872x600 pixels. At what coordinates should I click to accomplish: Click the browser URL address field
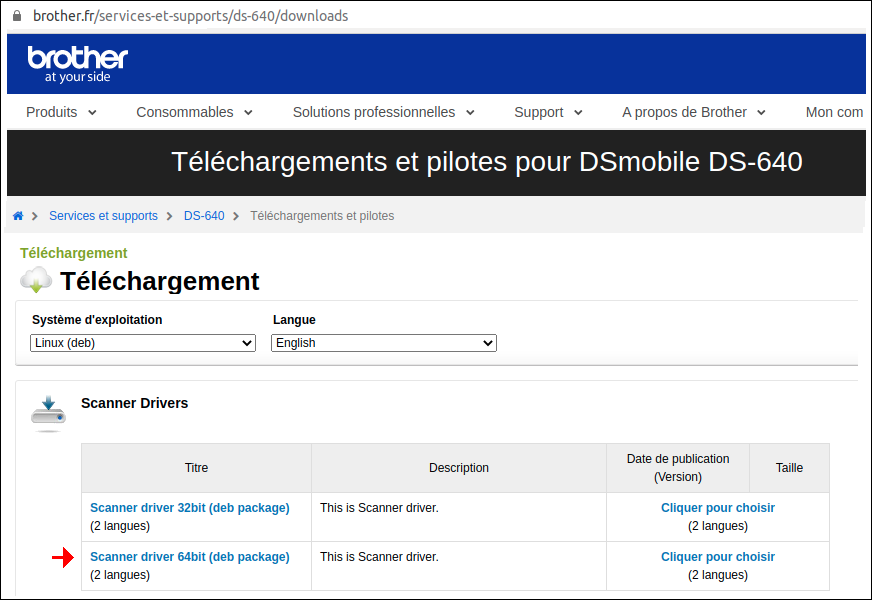click(x=190, y=16)
